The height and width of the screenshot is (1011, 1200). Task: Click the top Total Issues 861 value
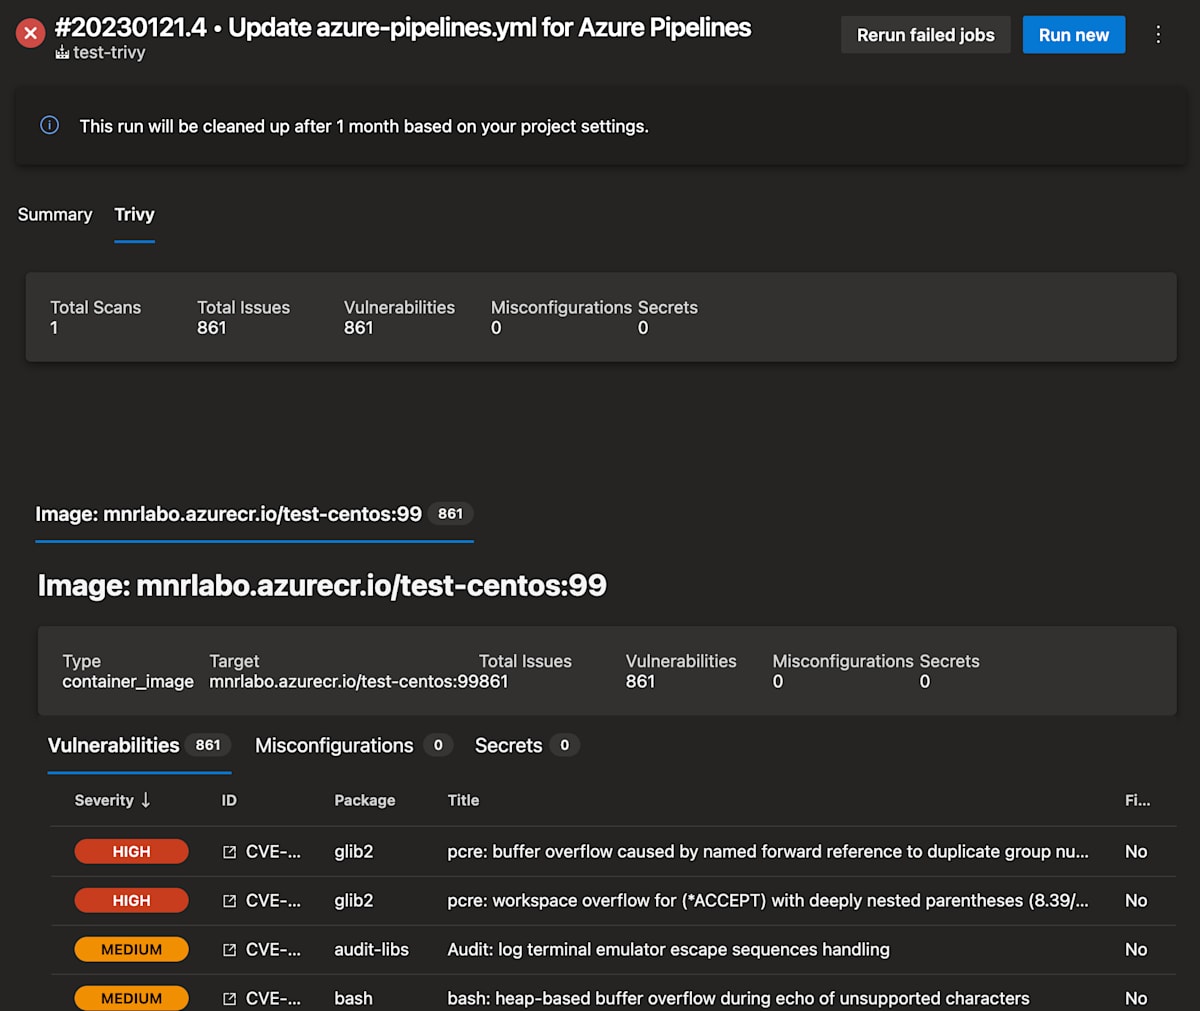pyautogui.click(x=212, y=328)
